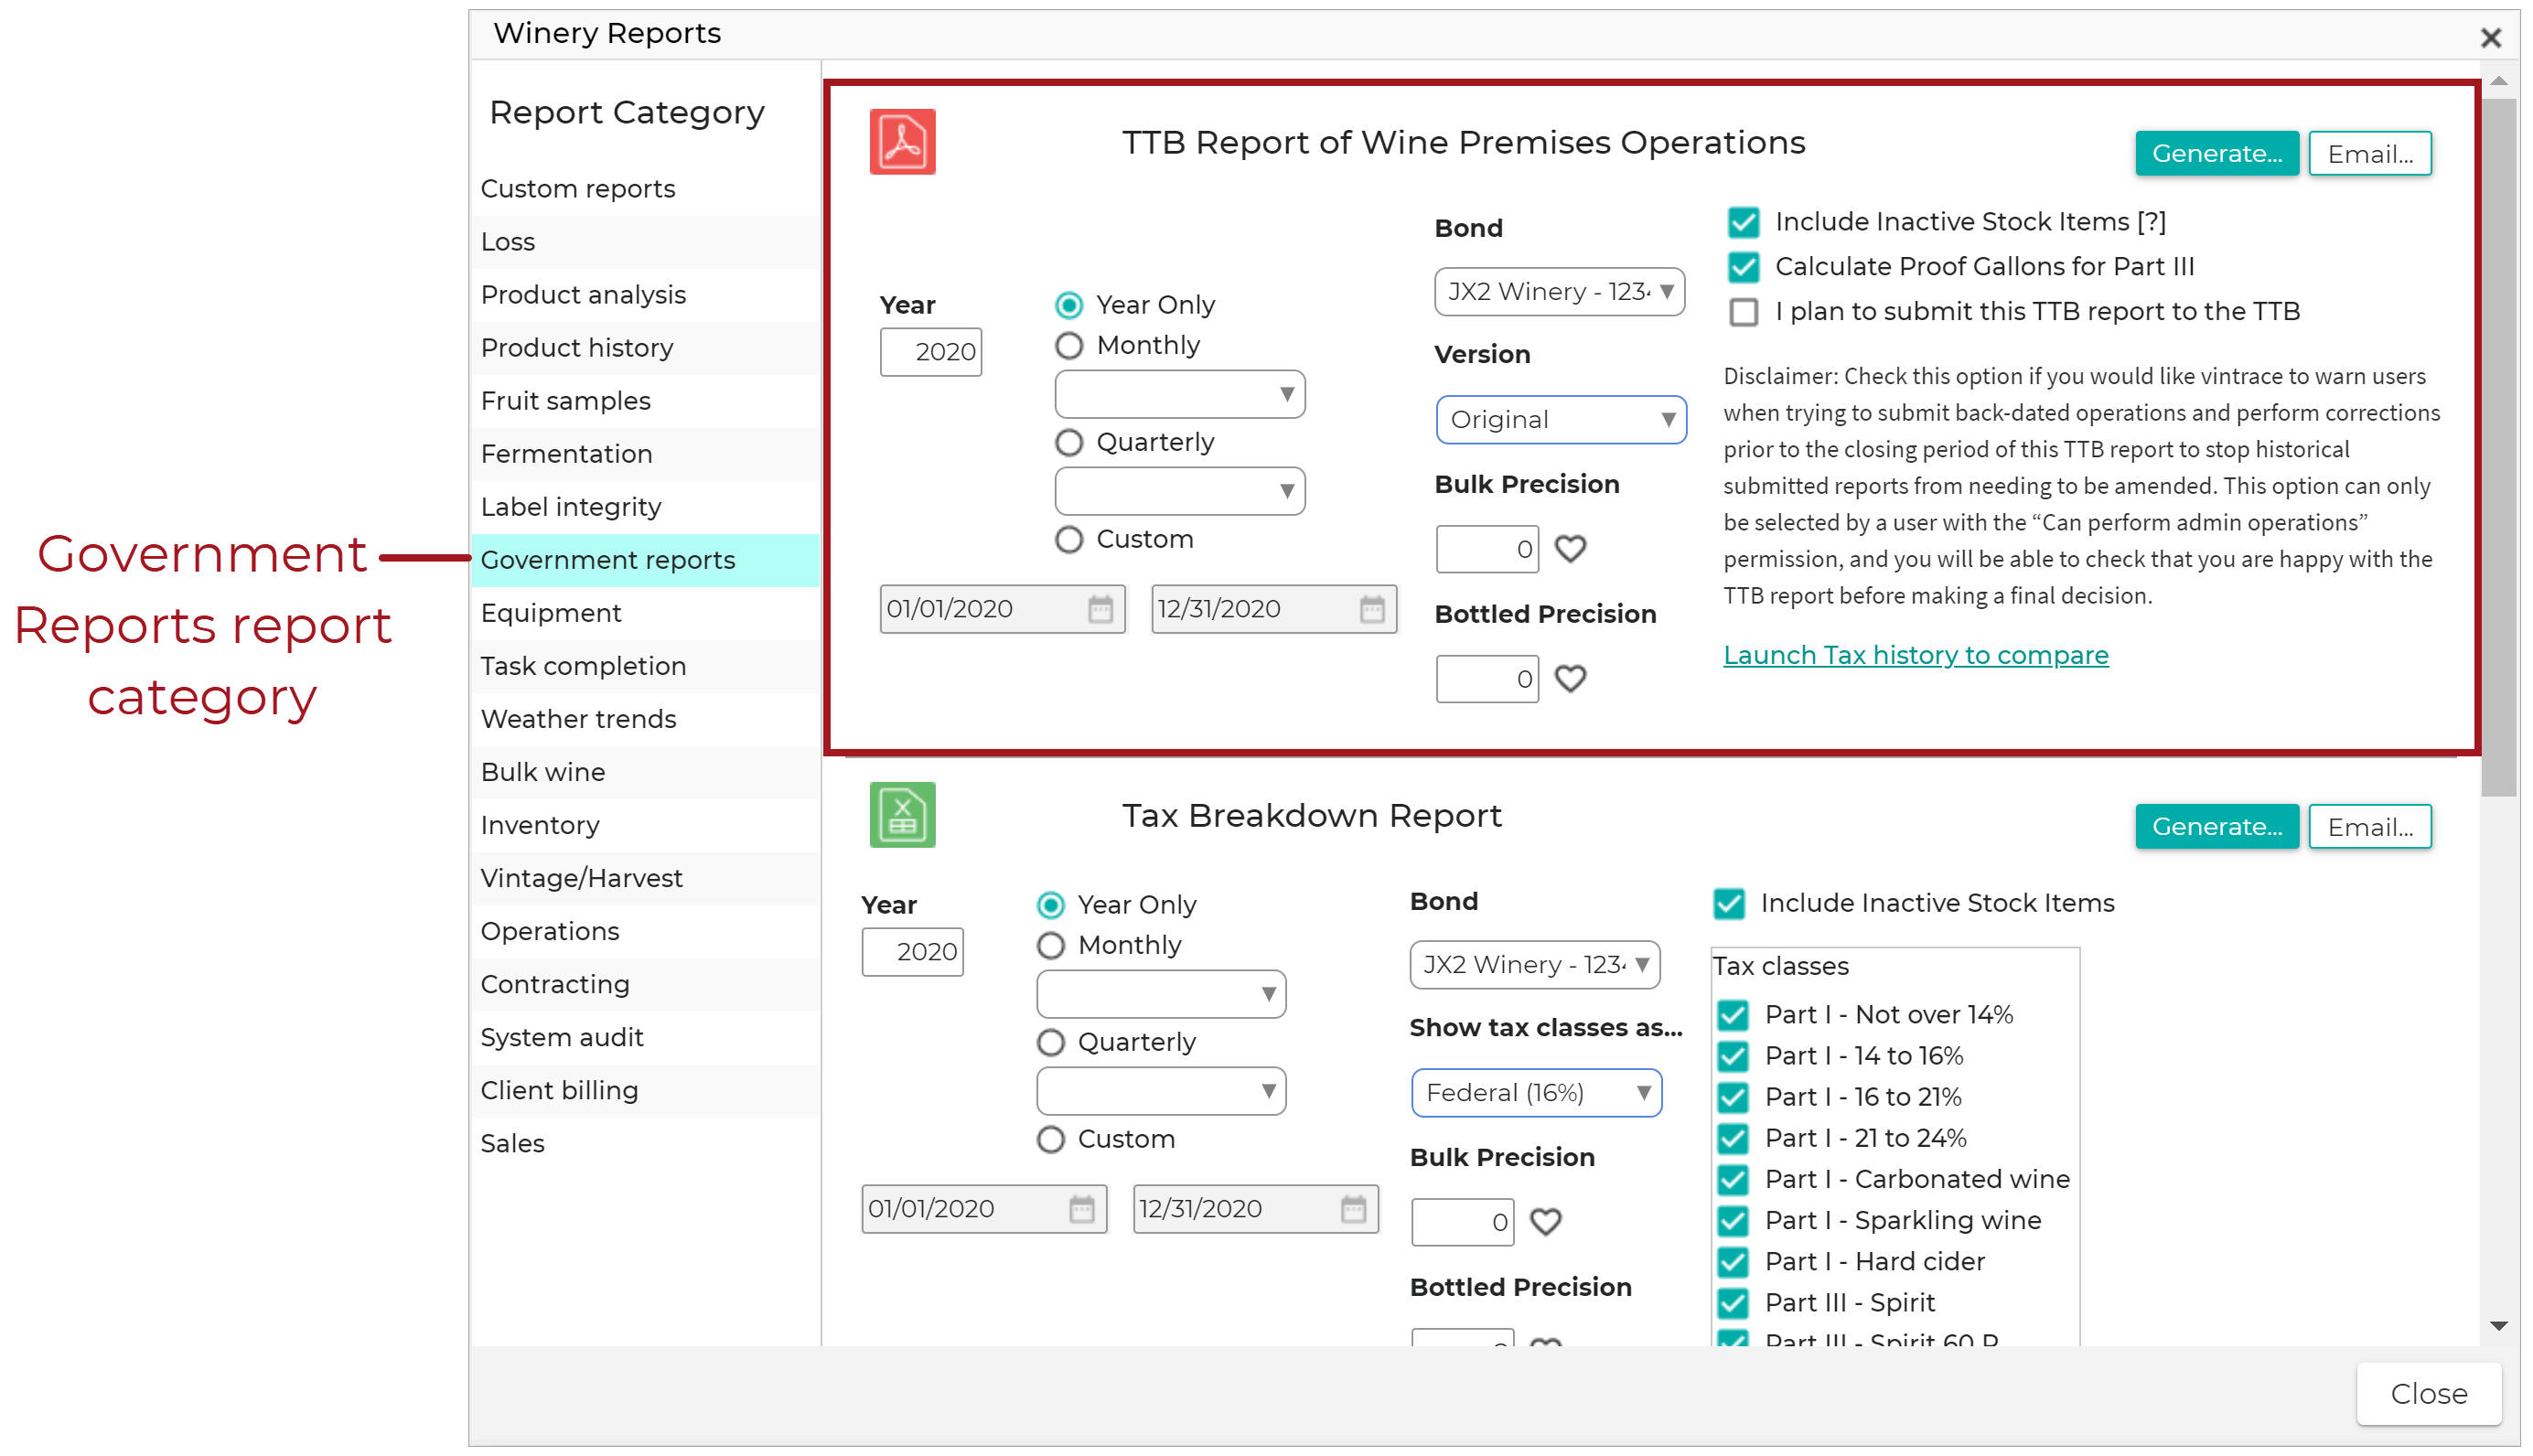The height and width of the screenshot is (1456, 2533).
Task: Click heart icon next to TTB Bulk Precision
Action: tap(1570, 548)
